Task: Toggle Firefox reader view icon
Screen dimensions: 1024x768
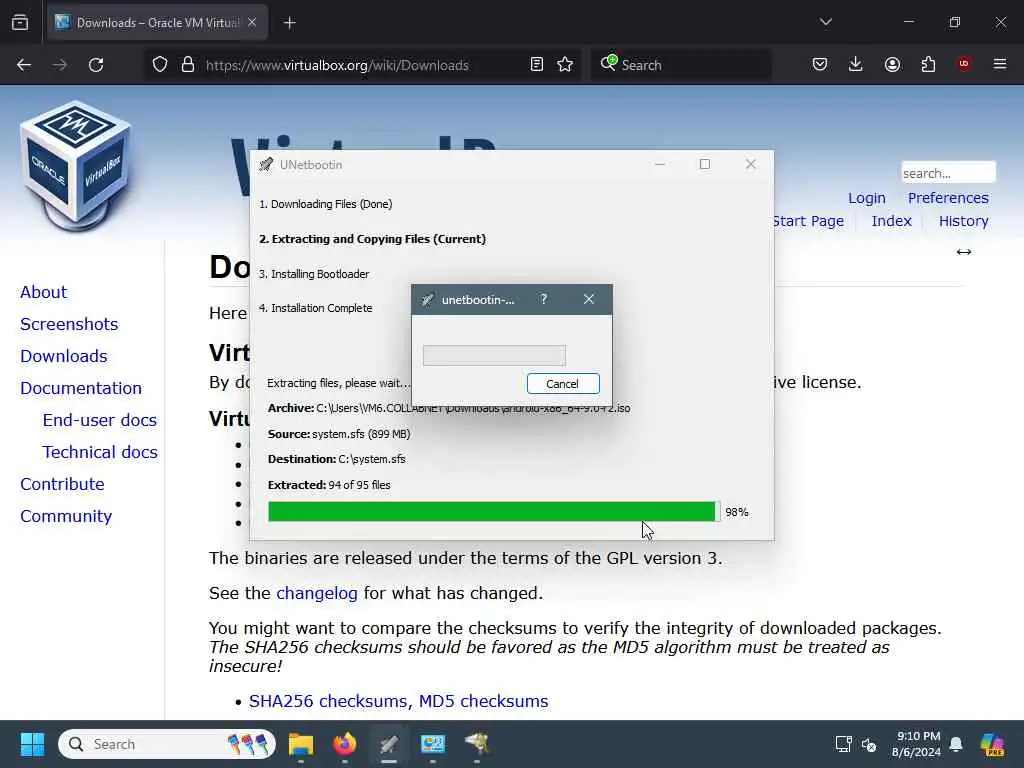Action: coord(537,65)
